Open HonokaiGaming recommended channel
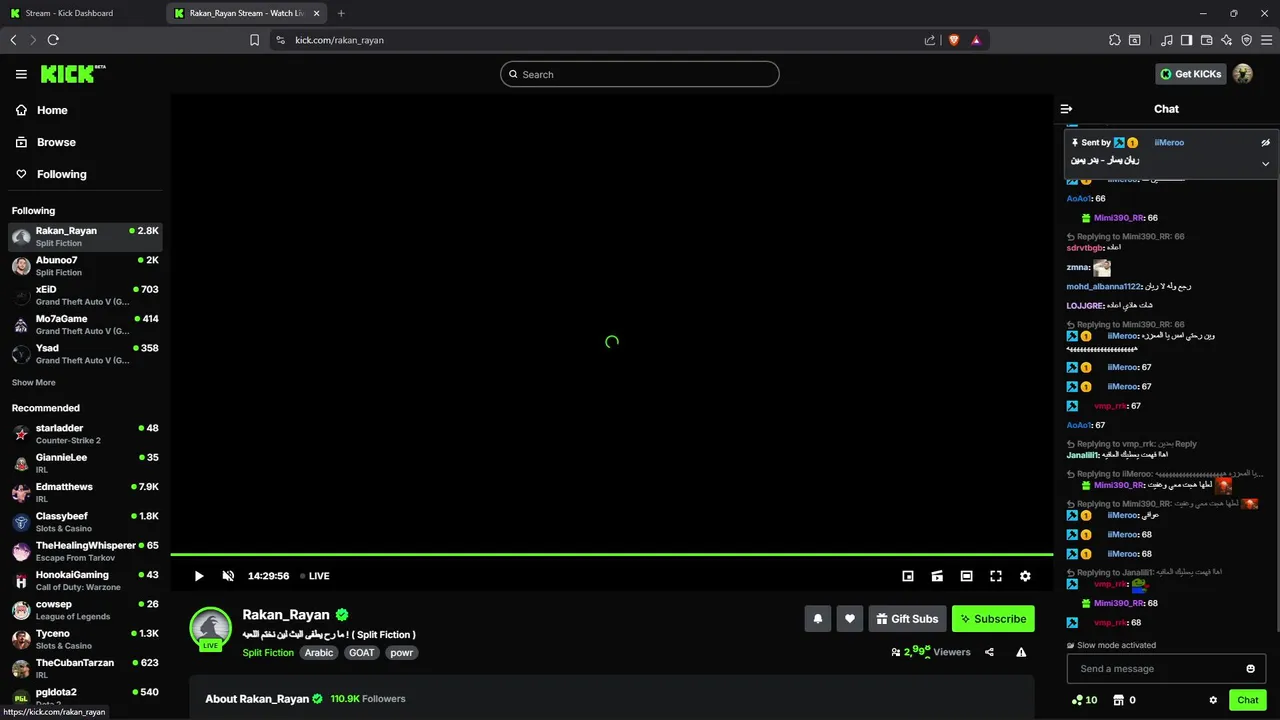The width and height of the screenshot is (1280, 720). (85, 581)
